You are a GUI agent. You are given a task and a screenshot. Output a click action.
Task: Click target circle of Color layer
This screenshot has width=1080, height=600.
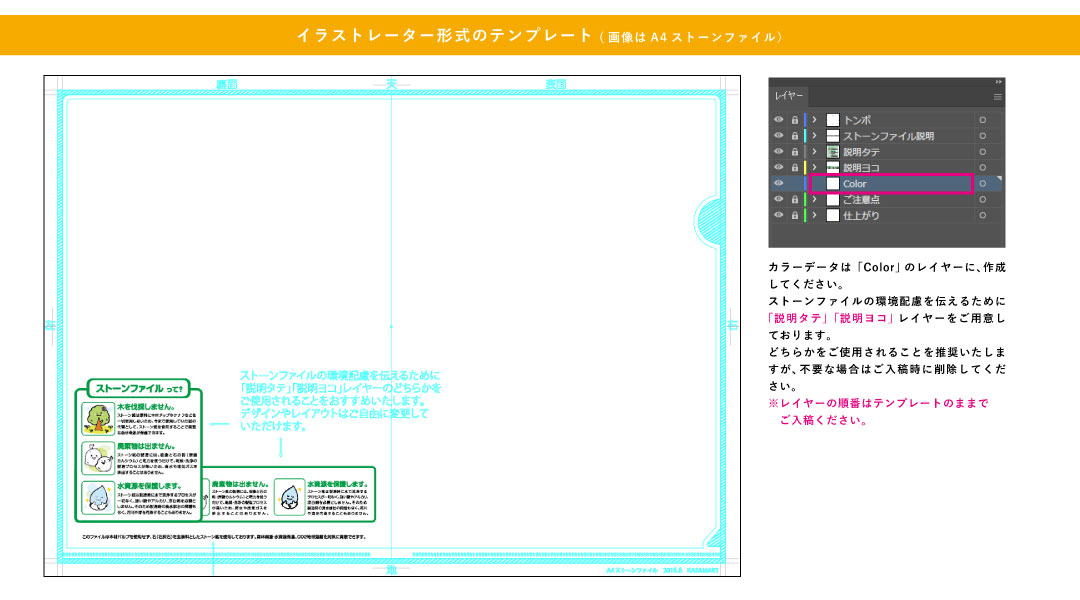click(x=982, y=184)
